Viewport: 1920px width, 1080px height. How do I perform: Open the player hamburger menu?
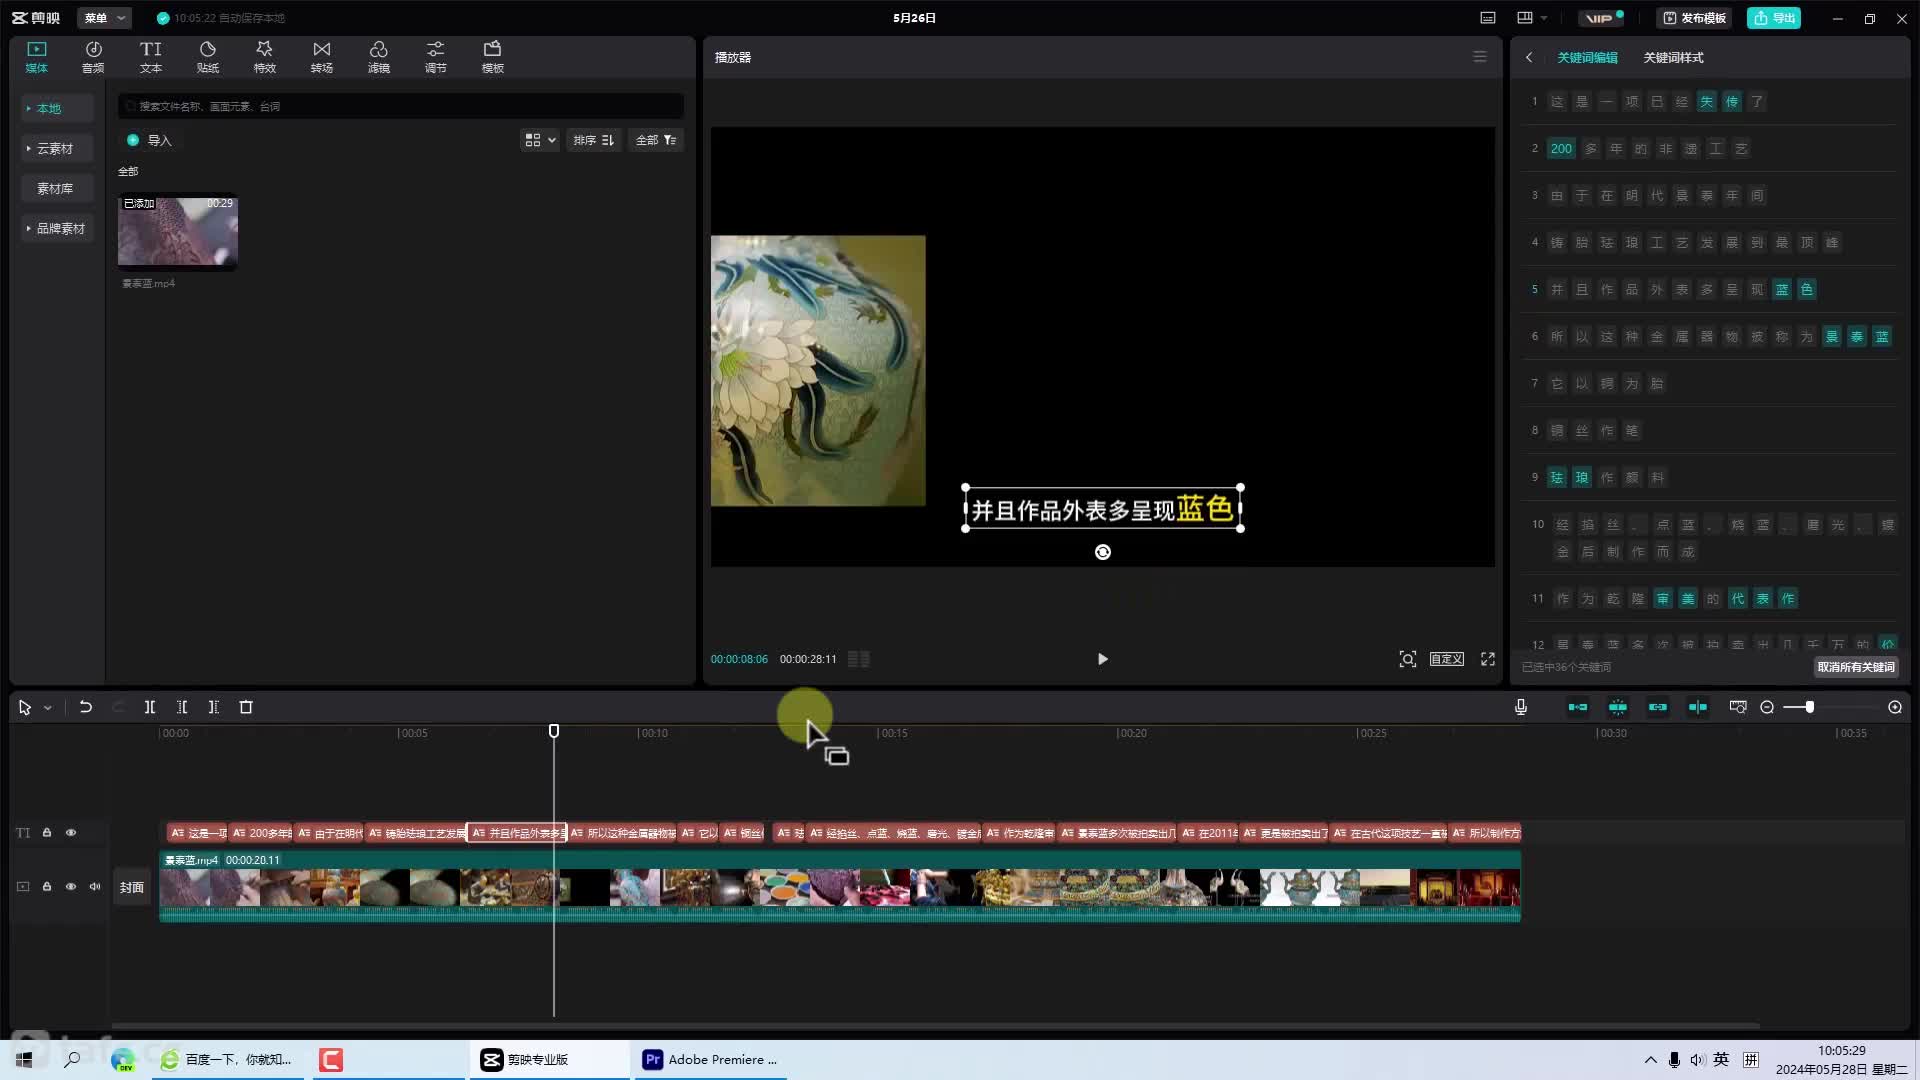point(1480,57)
